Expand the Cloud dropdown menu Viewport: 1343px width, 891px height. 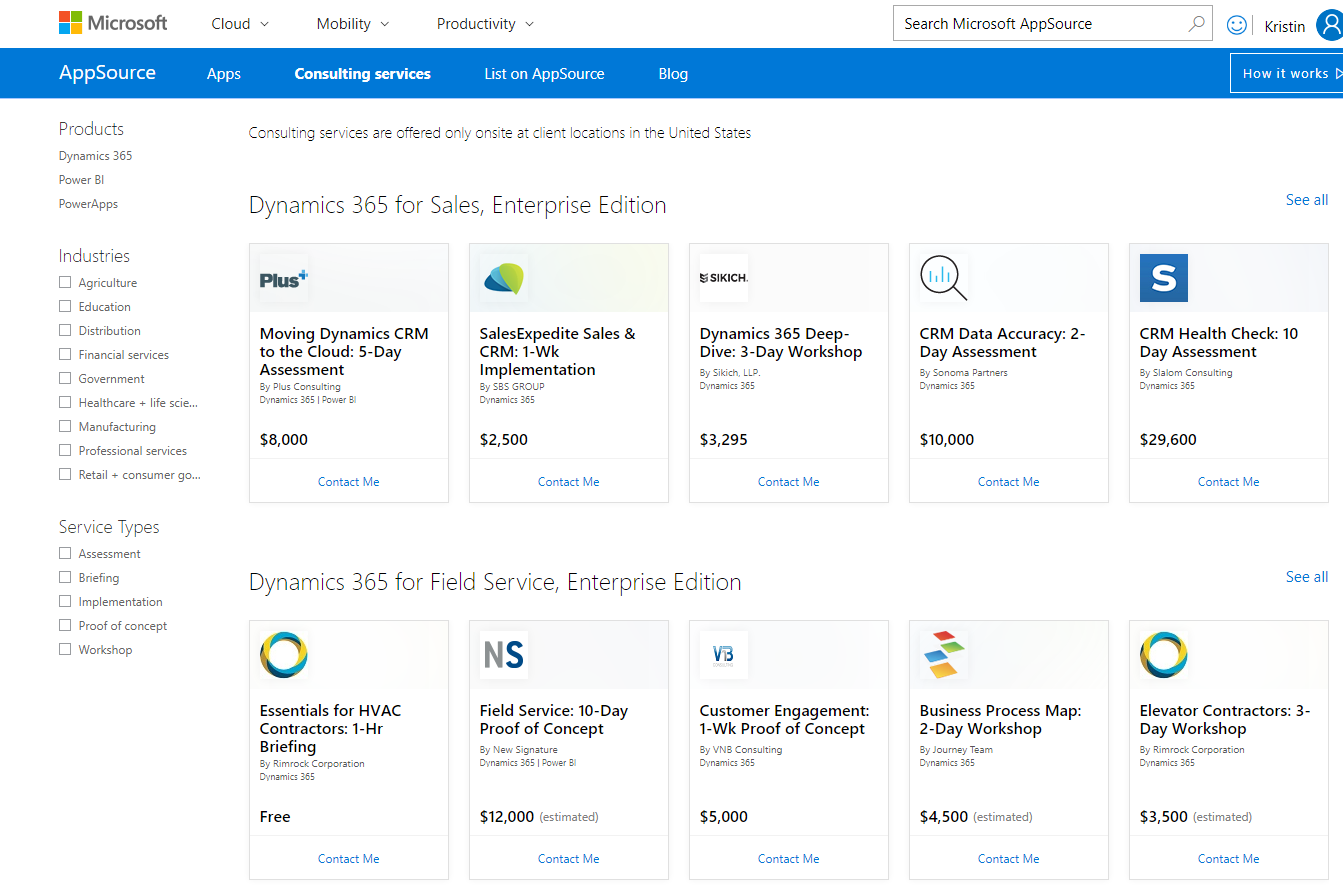tap(240, 24)
